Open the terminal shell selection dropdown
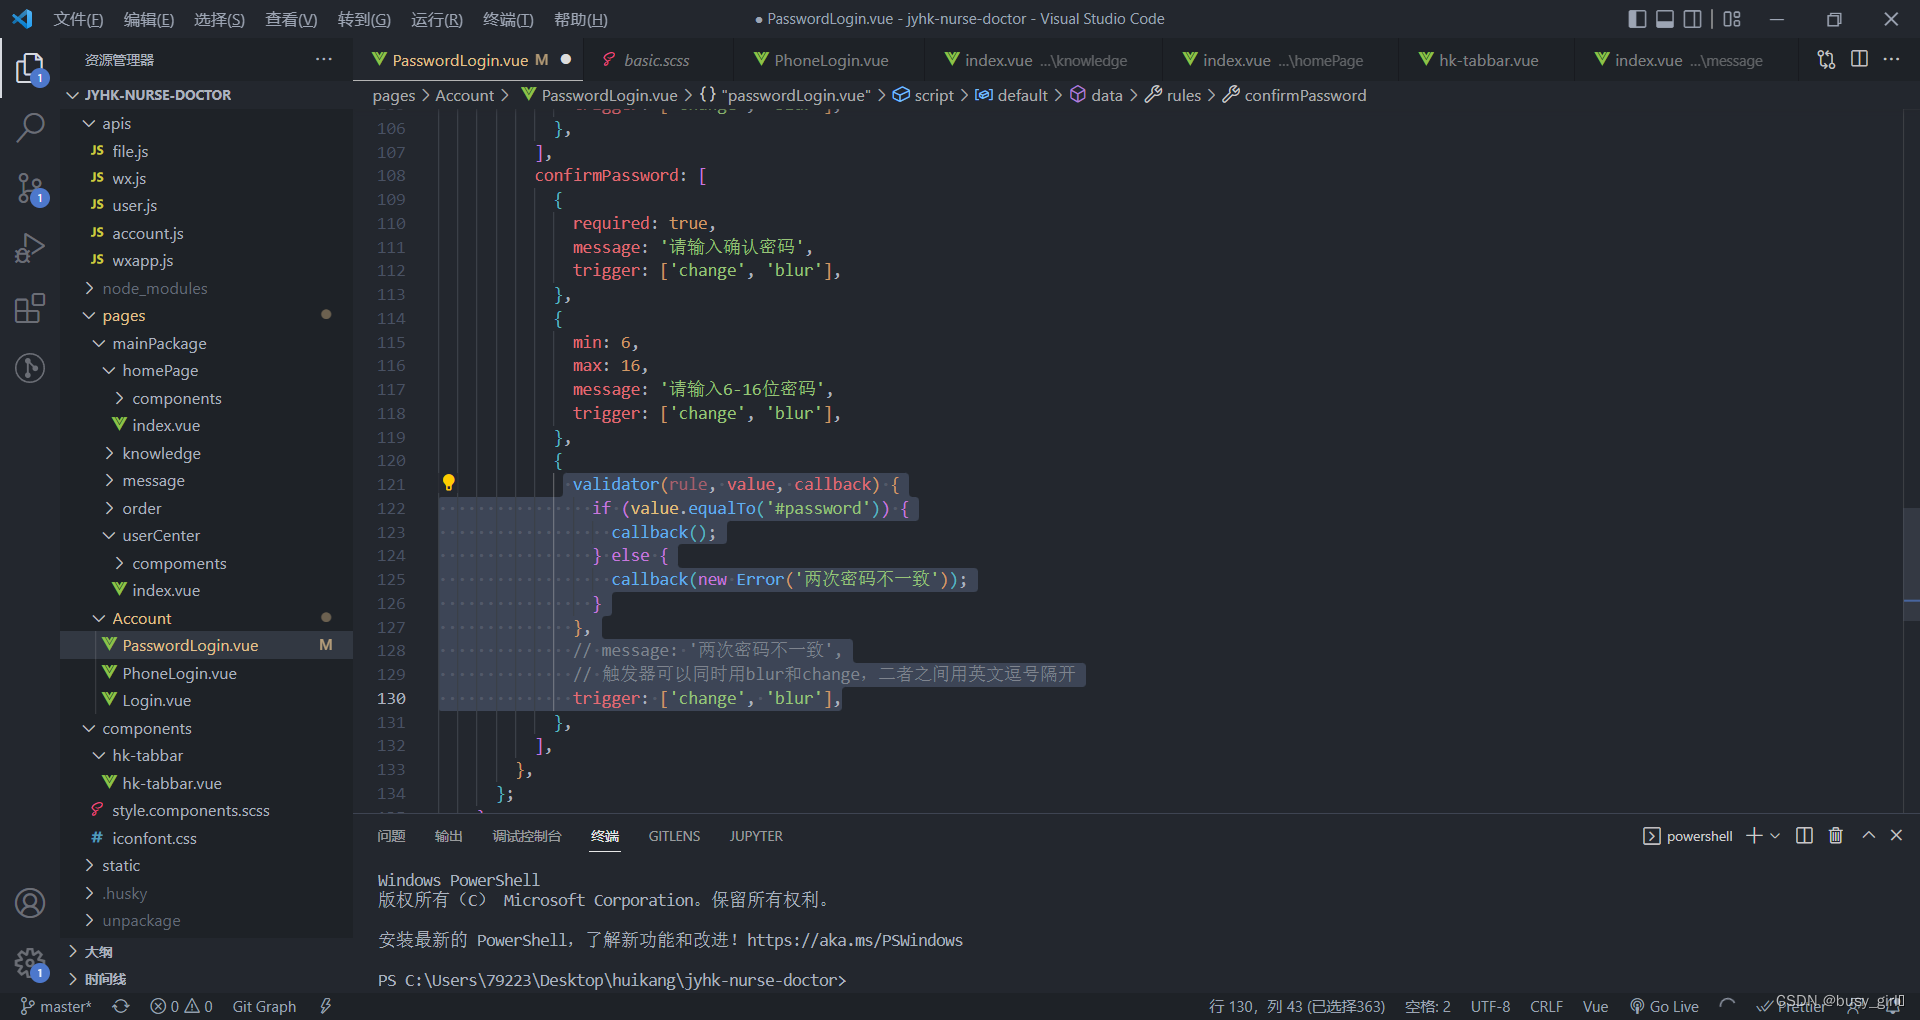Image resolution: width=1920 pixels, height=1020 pixels. pos(1774,835)
